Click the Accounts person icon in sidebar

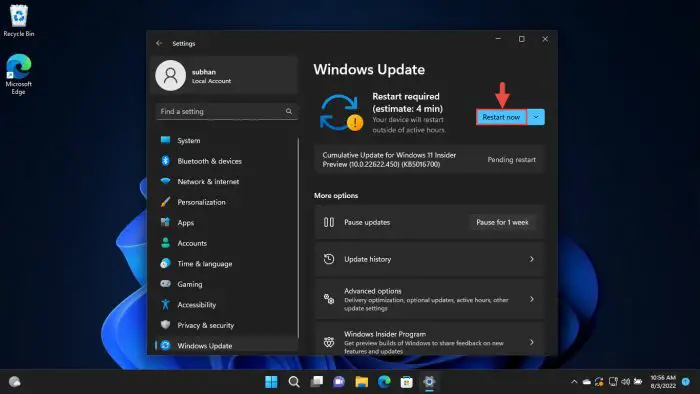point(165,243)
